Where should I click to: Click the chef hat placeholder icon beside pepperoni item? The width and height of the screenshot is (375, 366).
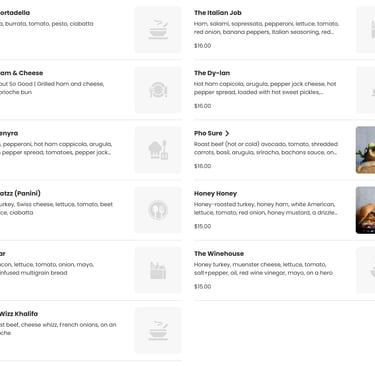tap(158, 150)
